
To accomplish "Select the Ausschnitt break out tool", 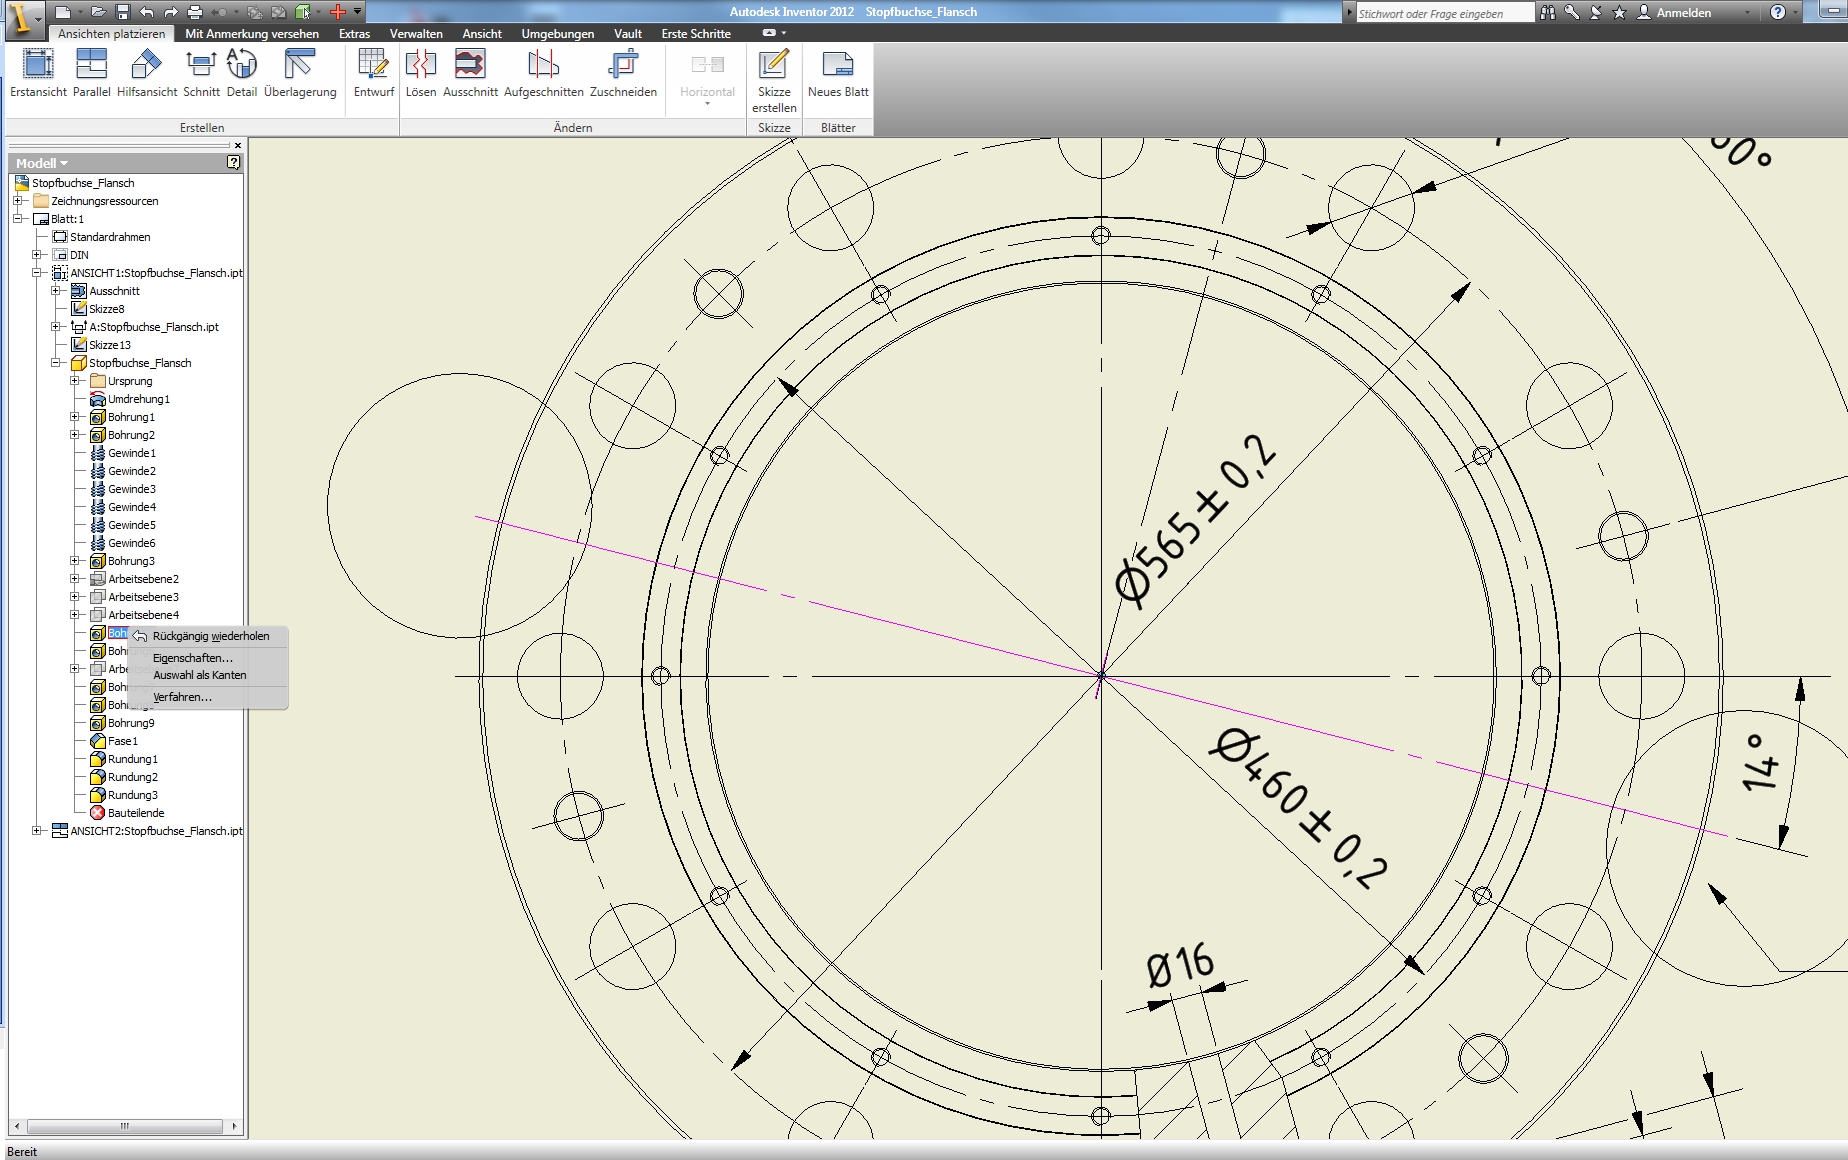I will 470,73.
